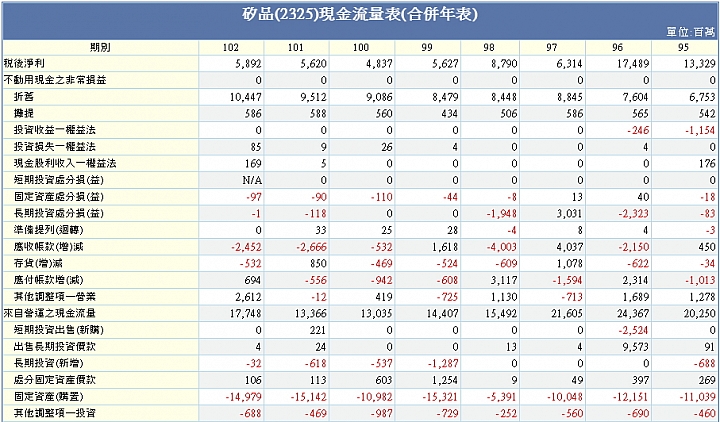Click the 850 value in 存貨(增)減 row
Screen dimensions: 720x422
pyautogui.click(x=318, y=264)
